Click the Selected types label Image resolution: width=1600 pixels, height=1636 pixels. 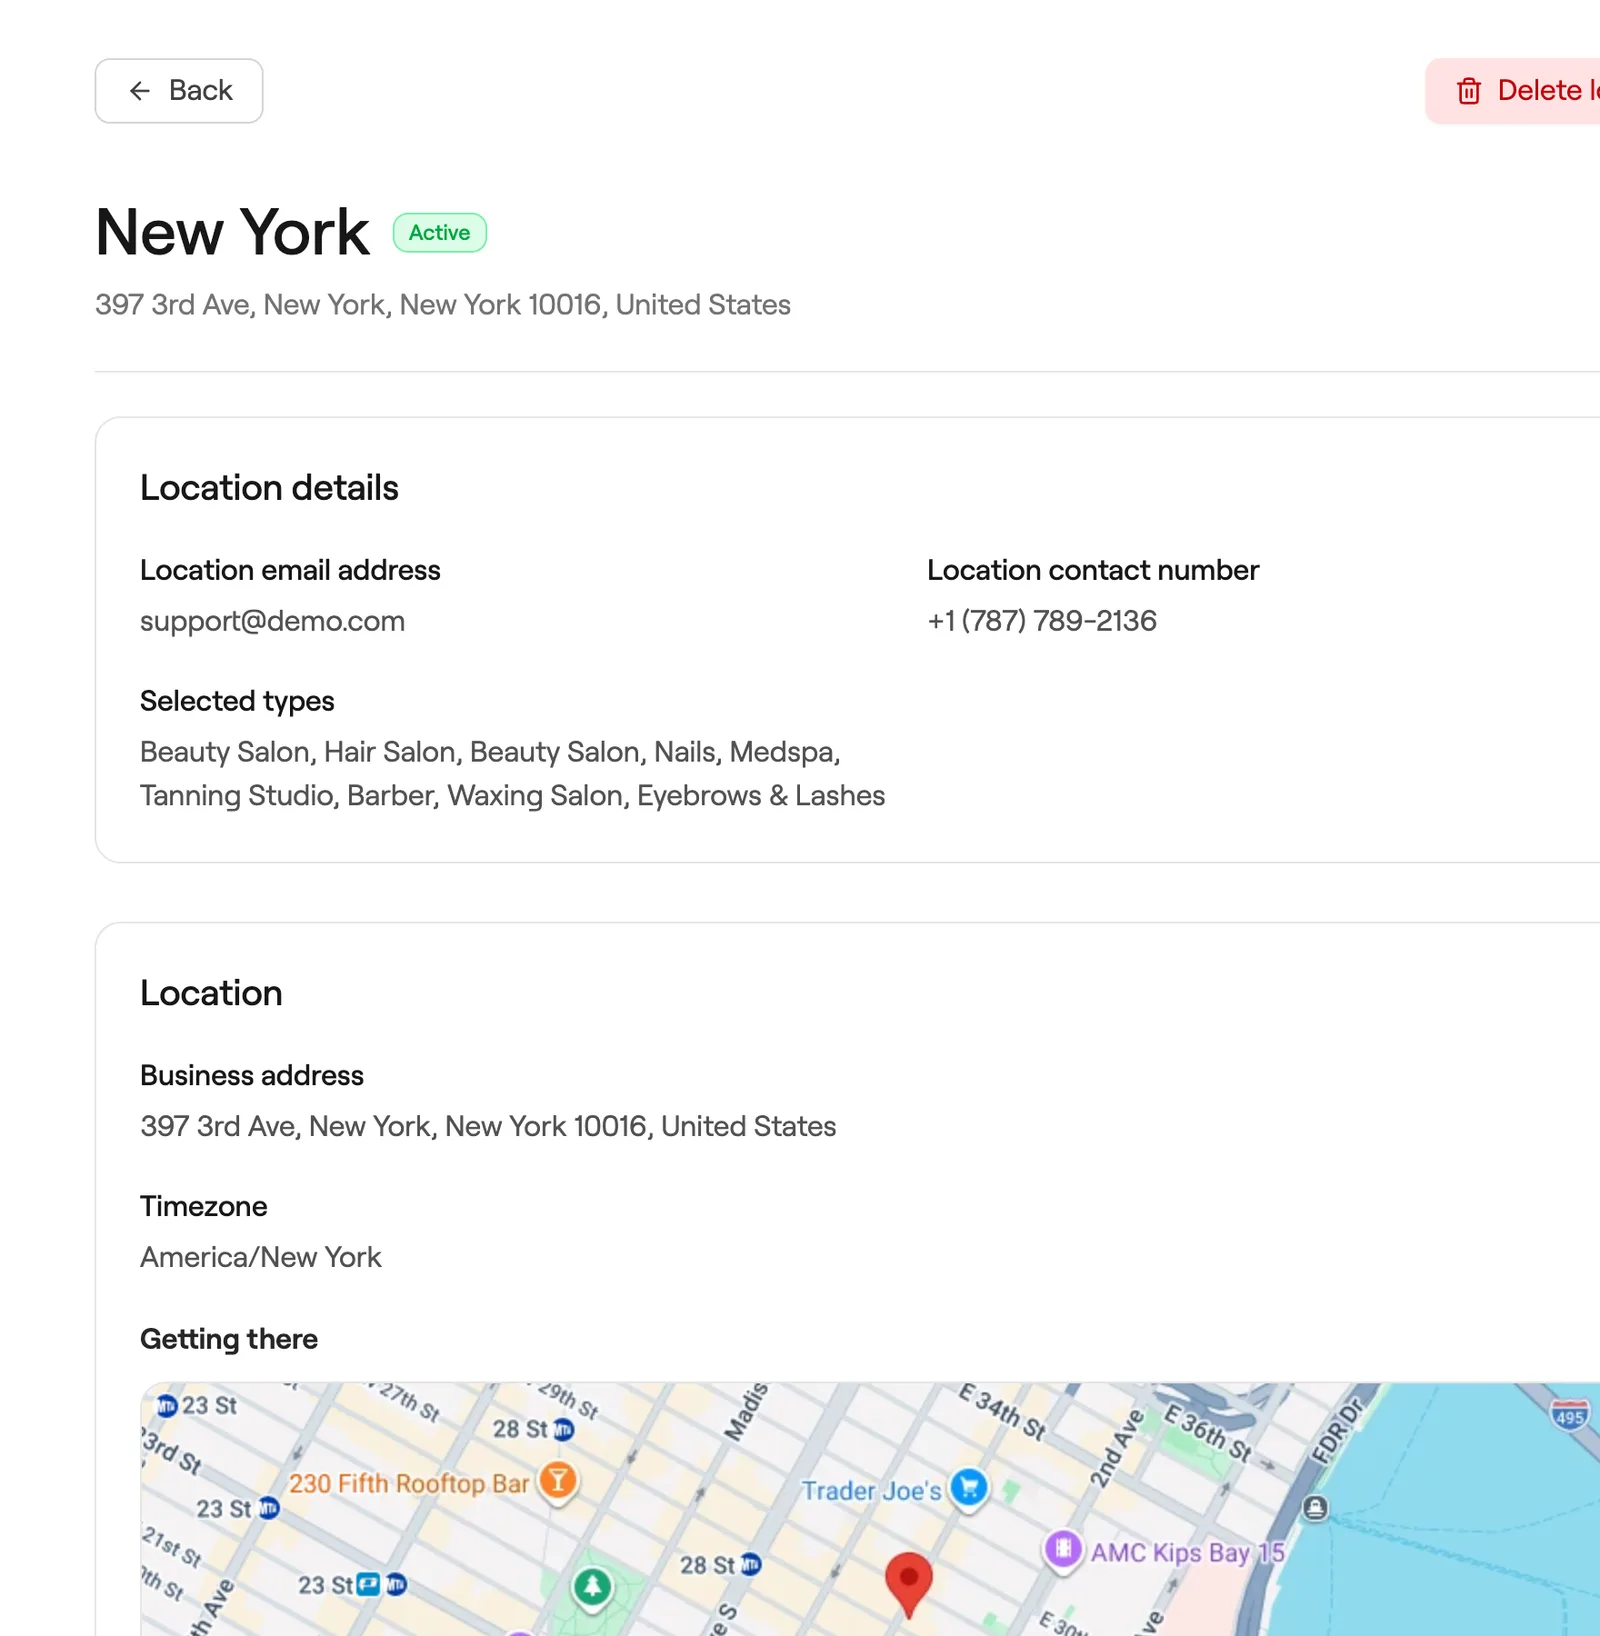coord(237,701)
